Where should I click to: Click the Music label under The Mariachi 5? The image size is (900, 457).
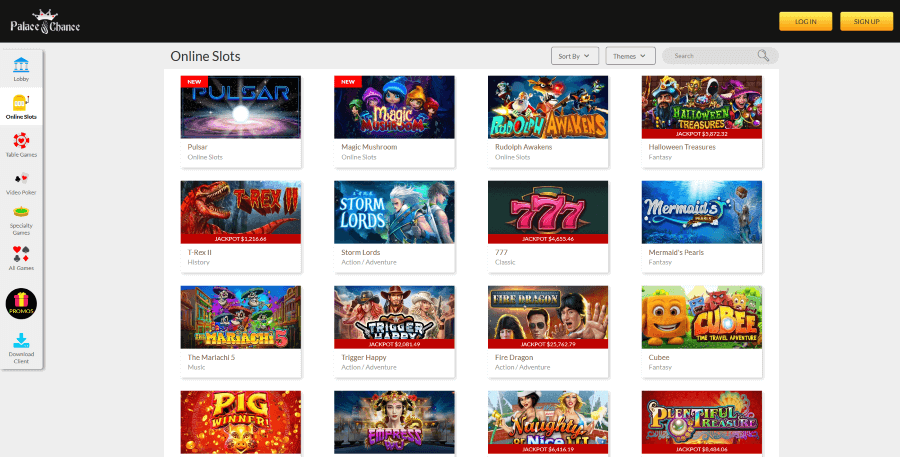(x=196, y=367)
